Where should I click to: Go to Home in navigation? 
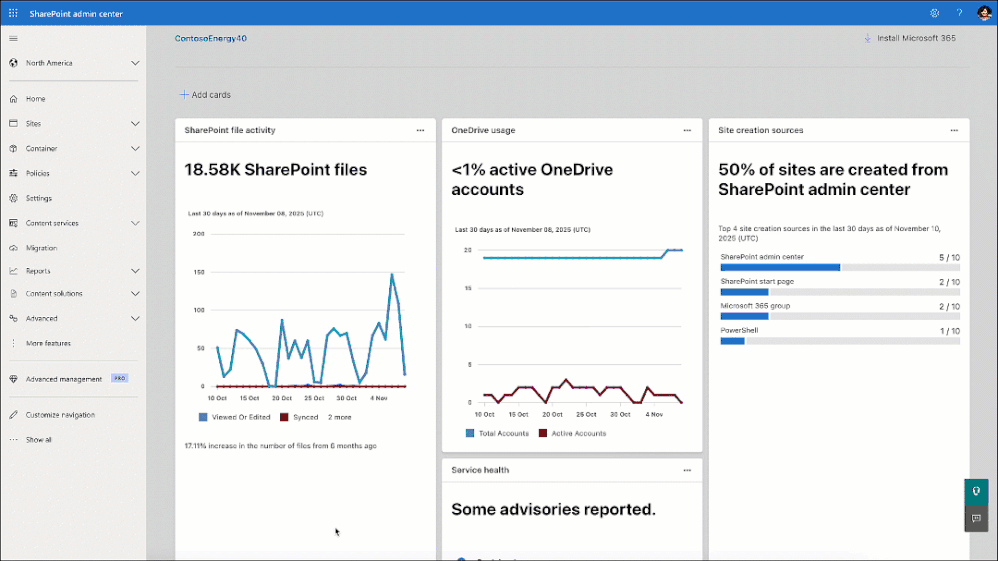36,99
